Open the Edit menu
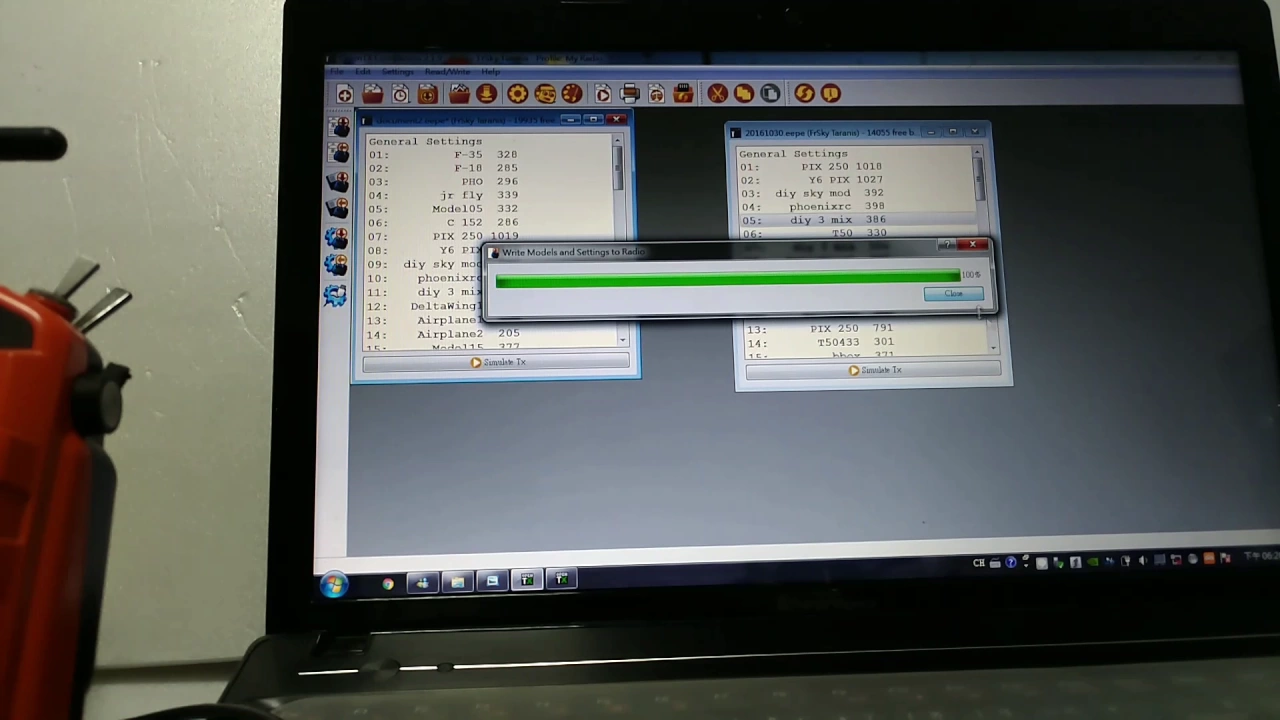The width and height of the screenshot is (1280, 720). pos(362,72)
